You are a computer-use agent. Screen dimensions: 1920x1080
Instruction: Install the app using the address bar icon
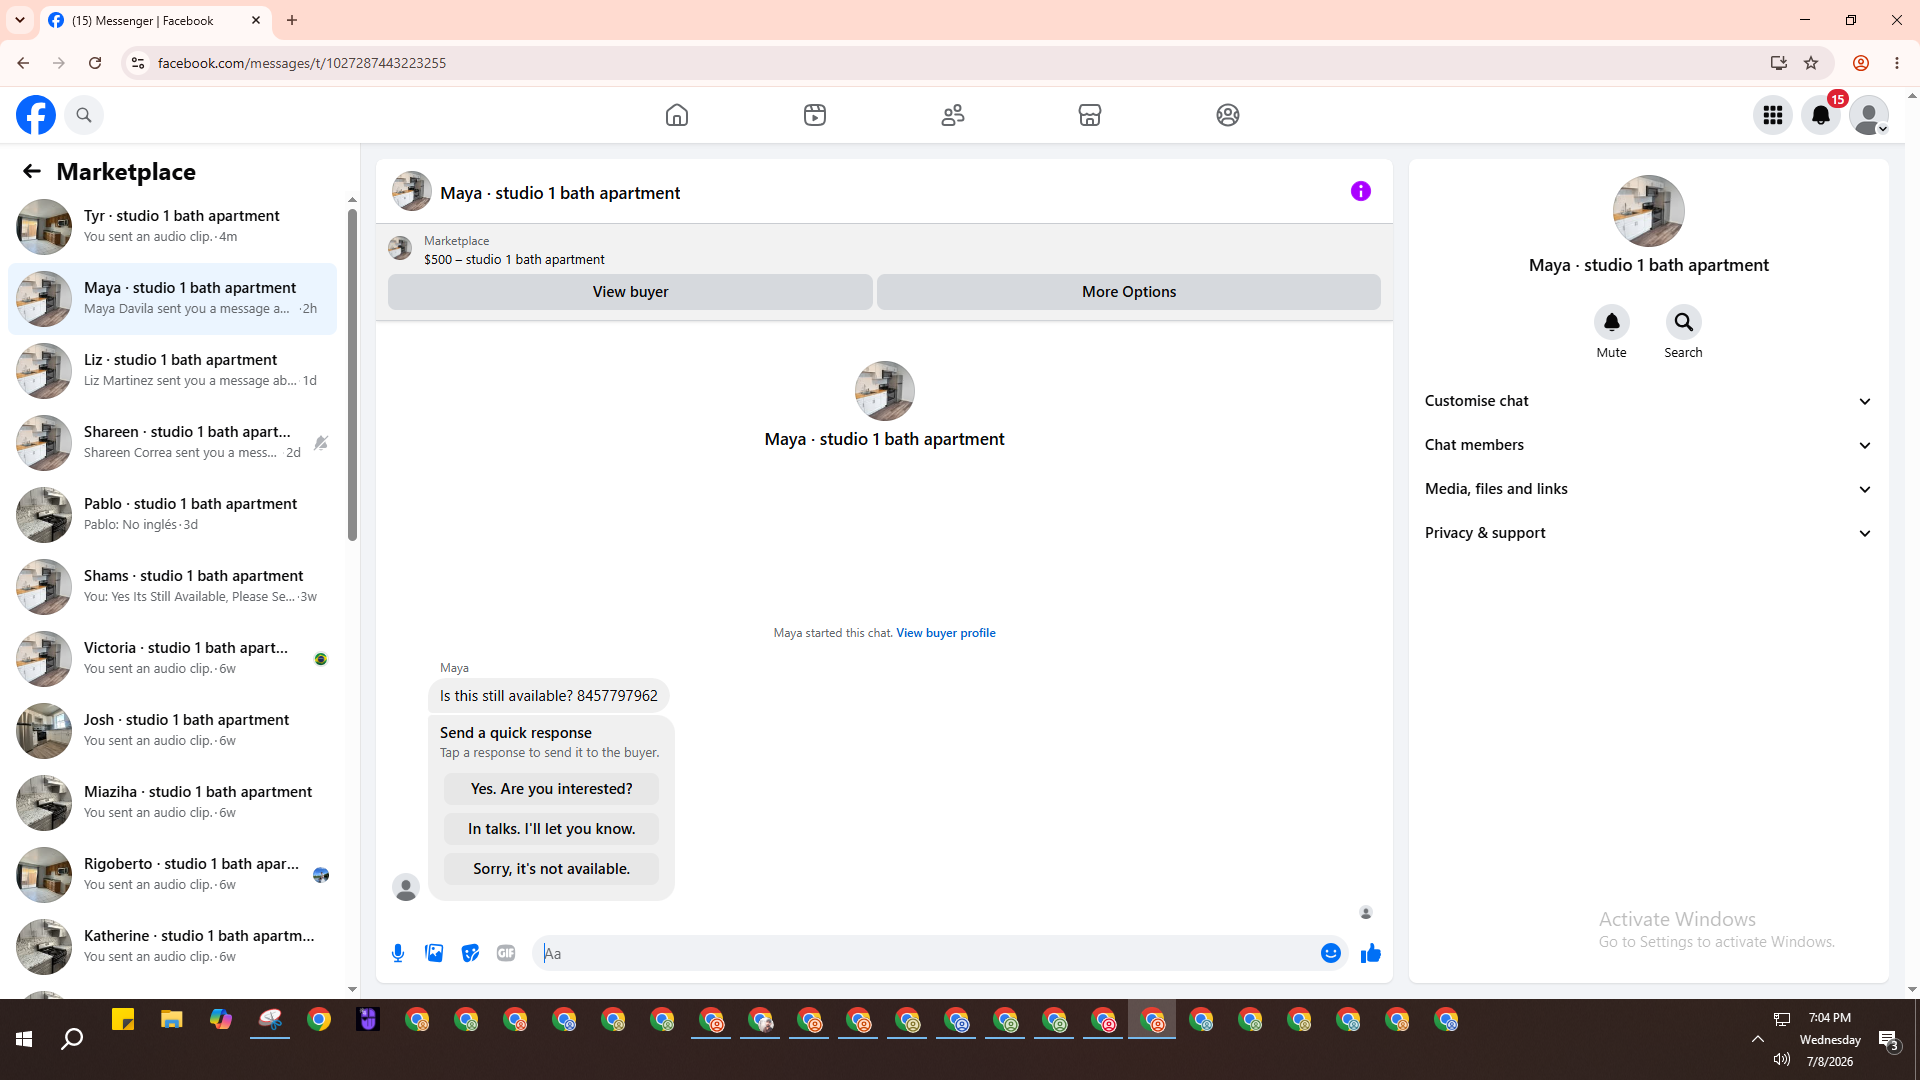[1778, 63]
